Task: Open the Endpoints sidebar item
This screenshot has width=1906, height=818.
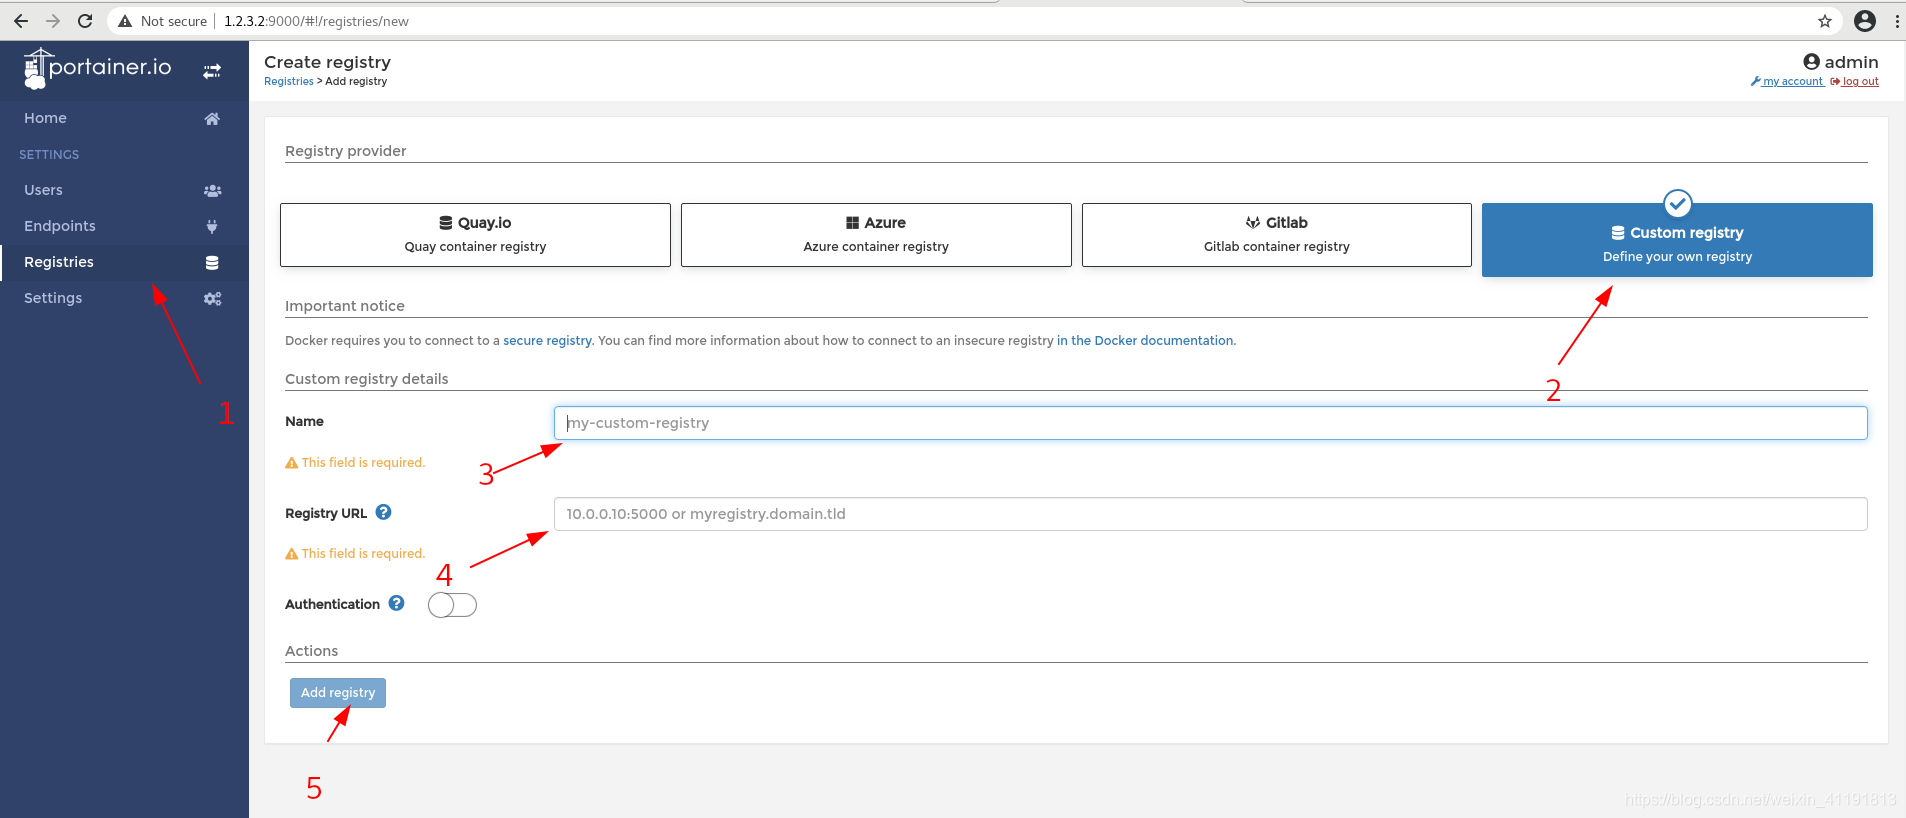Action: coord(124,226)
